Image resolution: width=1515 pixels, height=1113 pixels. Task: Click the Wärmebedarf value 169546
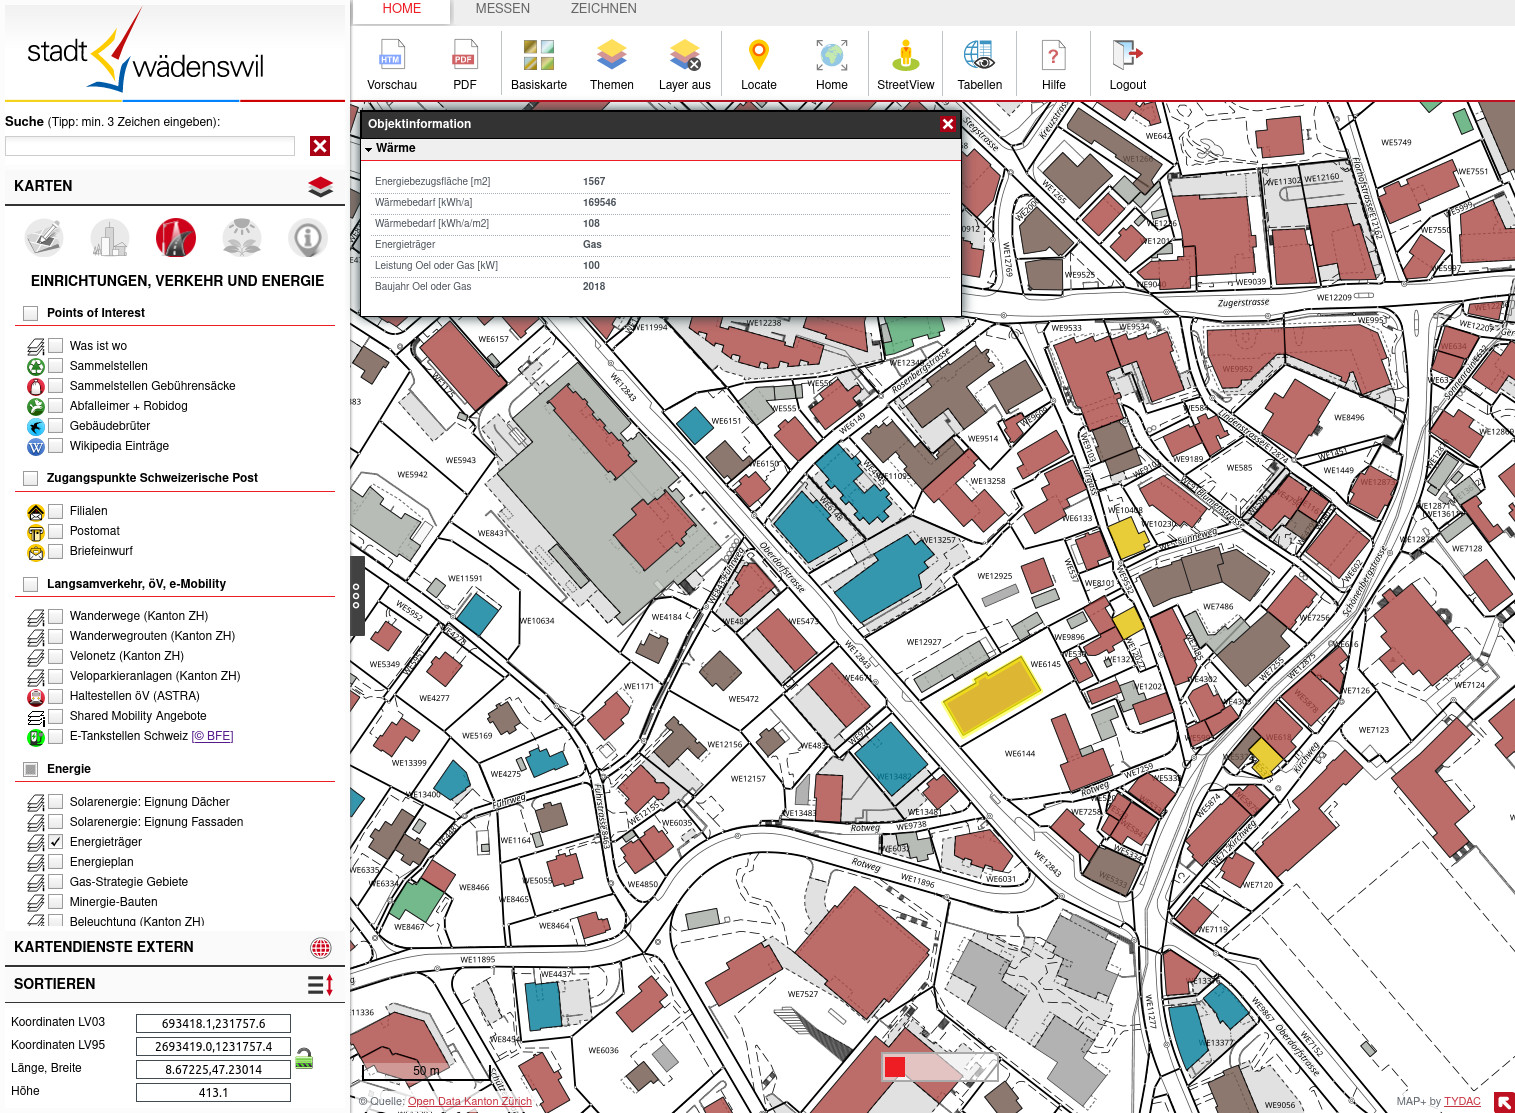(x=599, y=202)
